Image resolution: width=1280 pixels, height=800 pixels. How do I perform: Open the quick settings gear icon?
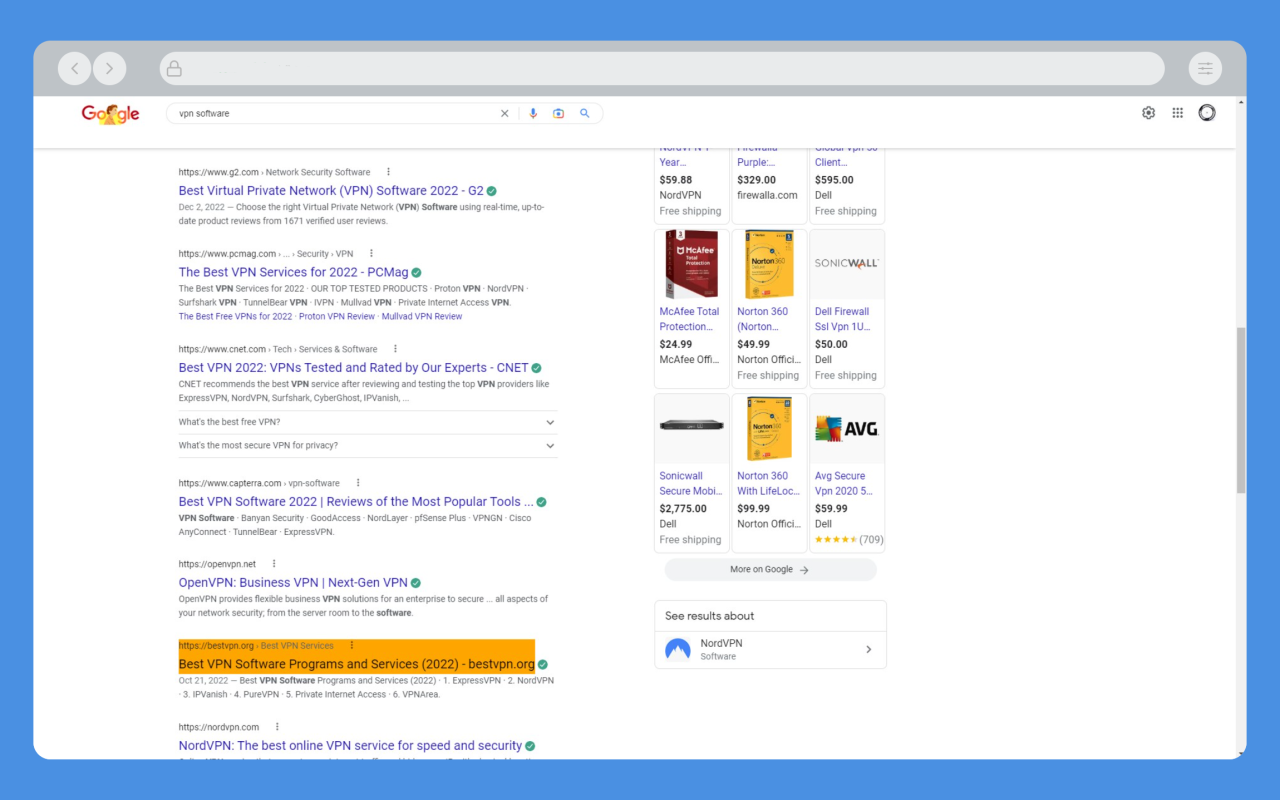(x=1148, y=112)
